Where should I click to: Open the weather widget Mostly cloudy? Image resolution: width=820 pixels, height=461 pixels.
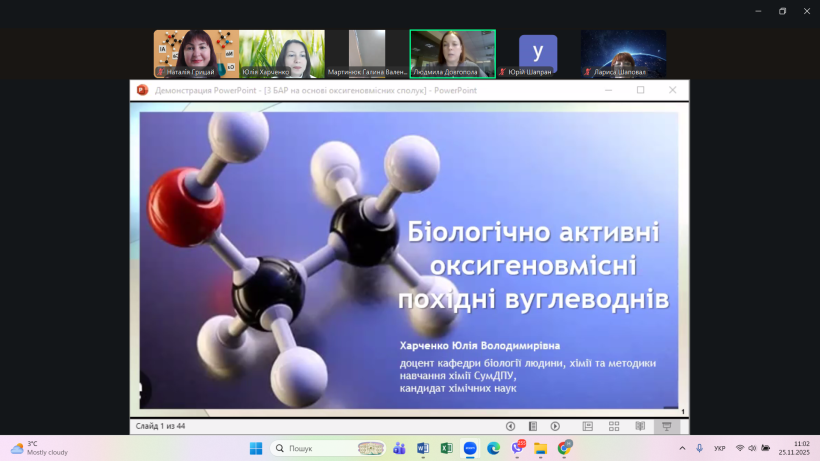38,448
